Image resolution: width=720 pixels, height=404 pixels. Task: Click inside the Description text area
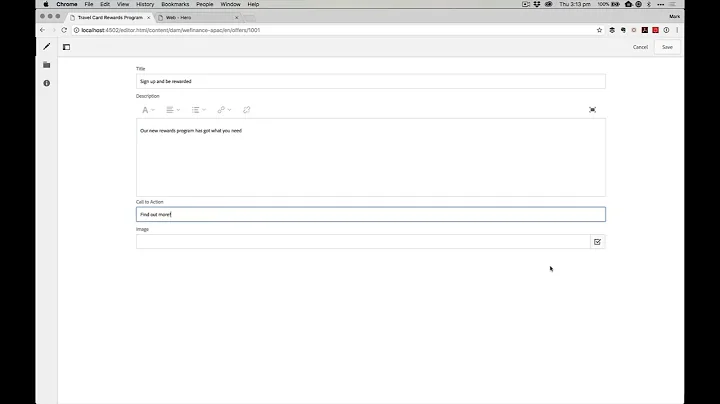(x=371, y=157)
